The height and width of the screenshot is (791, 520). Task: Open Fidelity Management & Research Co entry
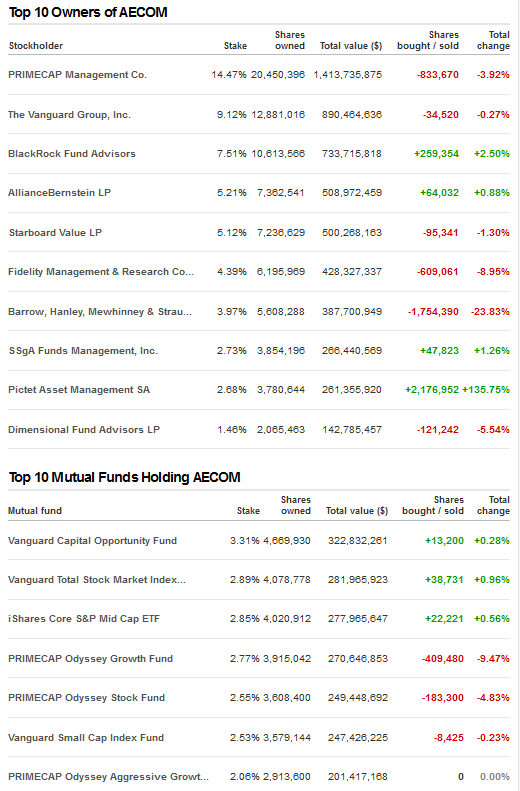click(101, 272)
